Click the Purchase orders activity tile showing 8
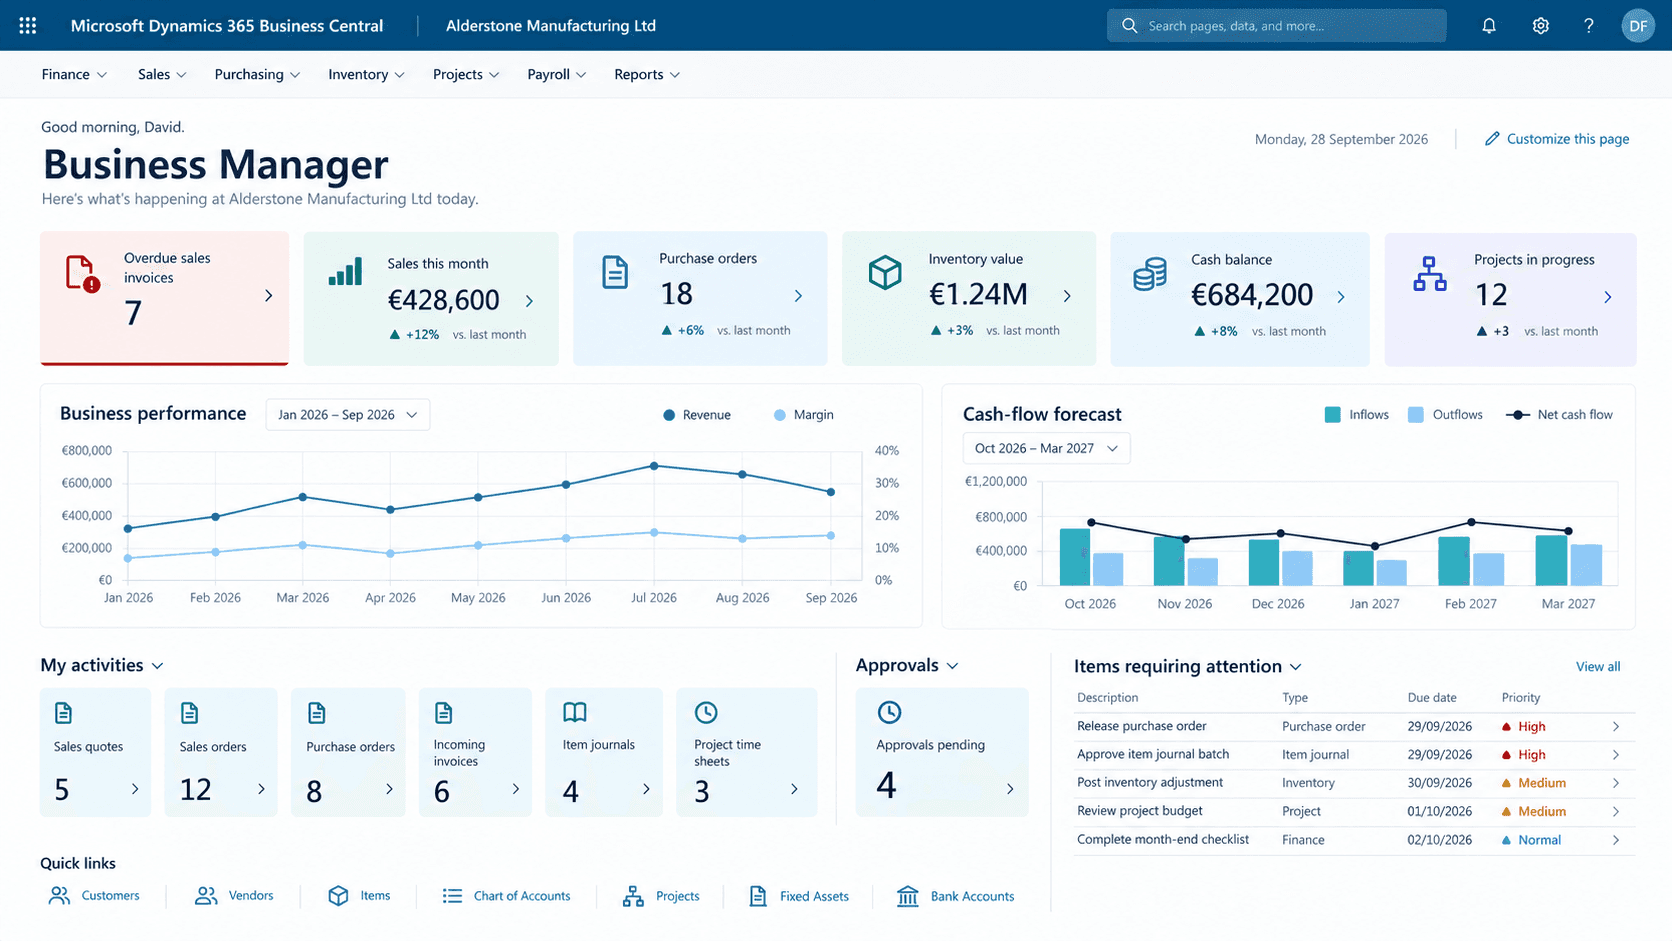 pos(348,752)
